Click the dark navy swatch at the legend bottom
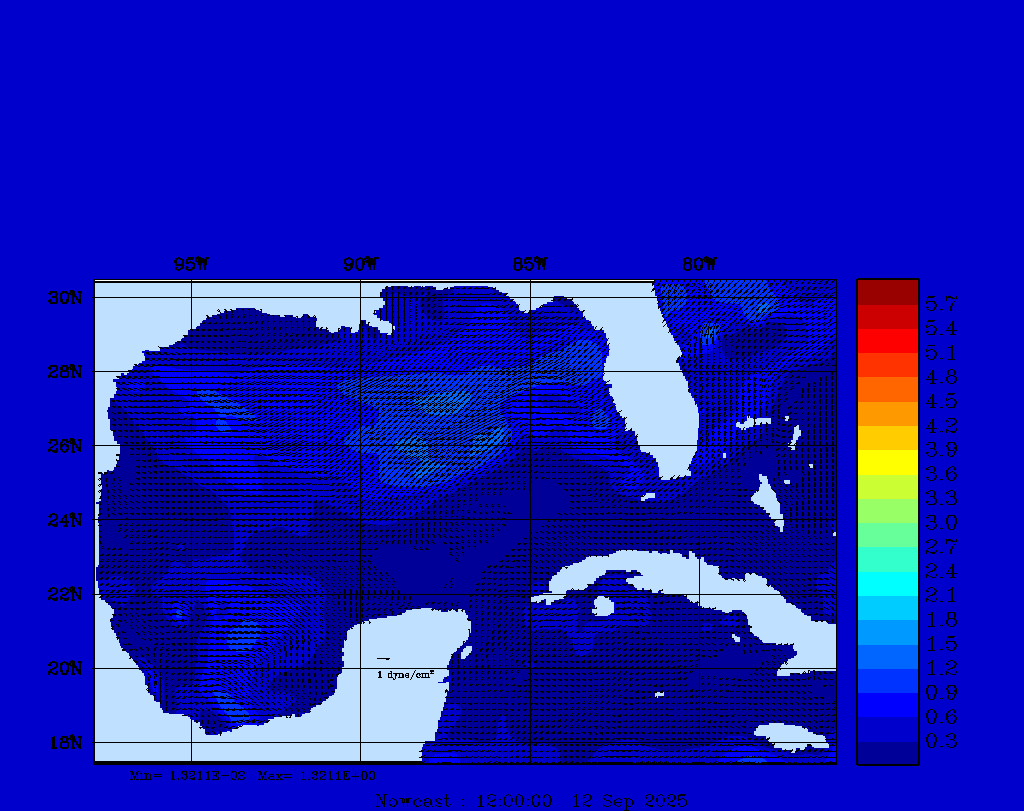 coord(887,753)
